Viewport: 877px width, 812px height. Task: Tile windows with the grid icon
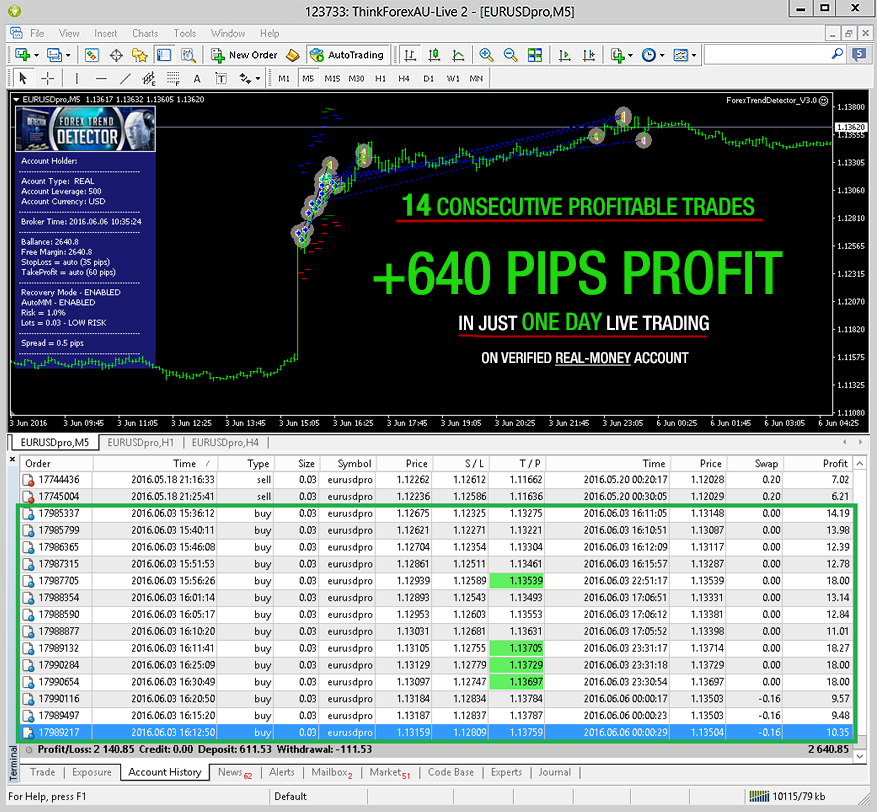(535, 55)
